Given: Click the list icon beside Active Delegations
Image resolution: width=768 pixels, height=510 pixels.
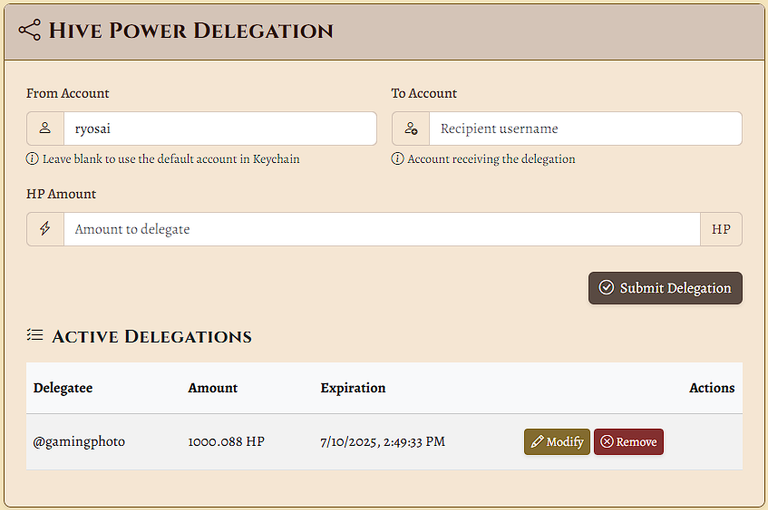Looking at the screenshot, I should pos(35,335).
